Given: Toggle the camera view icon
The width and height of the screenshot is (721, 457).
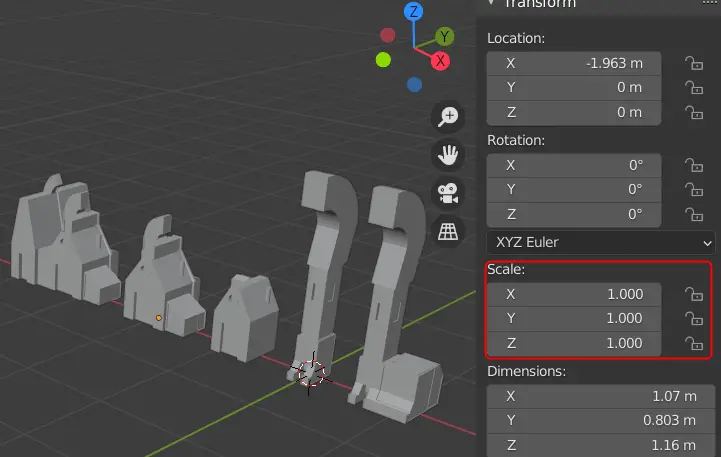Looking at the screenshot, I should coord(448,193).
